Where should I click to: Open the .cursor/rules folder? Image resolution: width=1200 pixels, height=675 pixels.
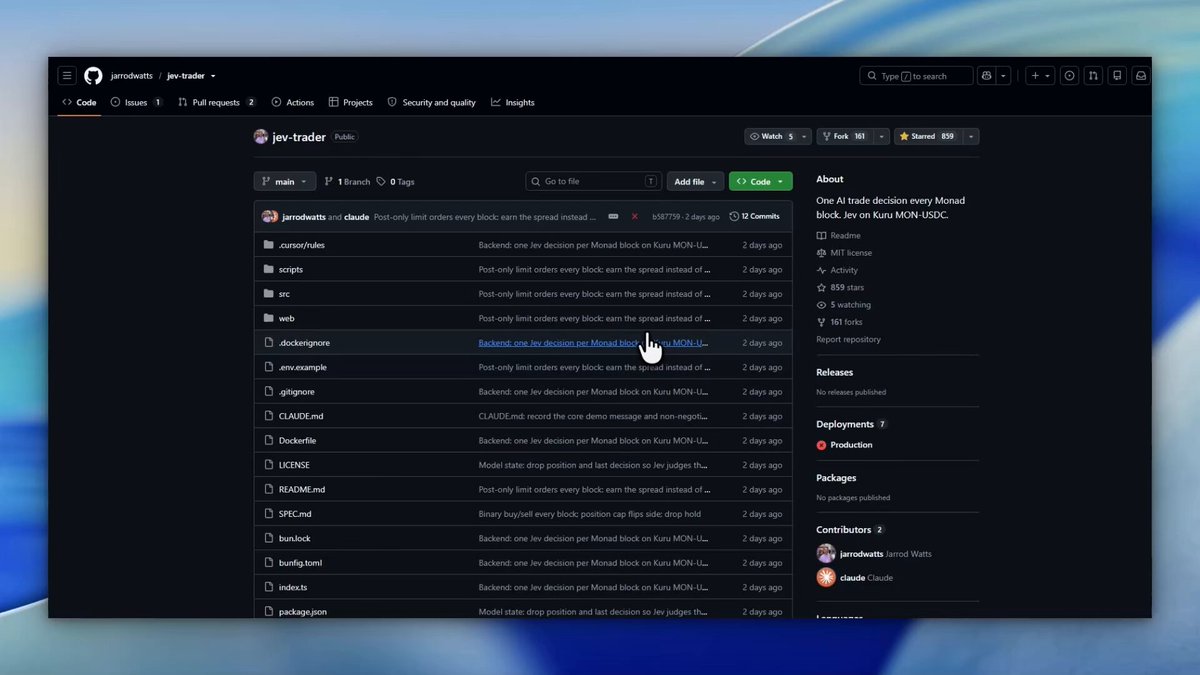[x=301, y=245]
